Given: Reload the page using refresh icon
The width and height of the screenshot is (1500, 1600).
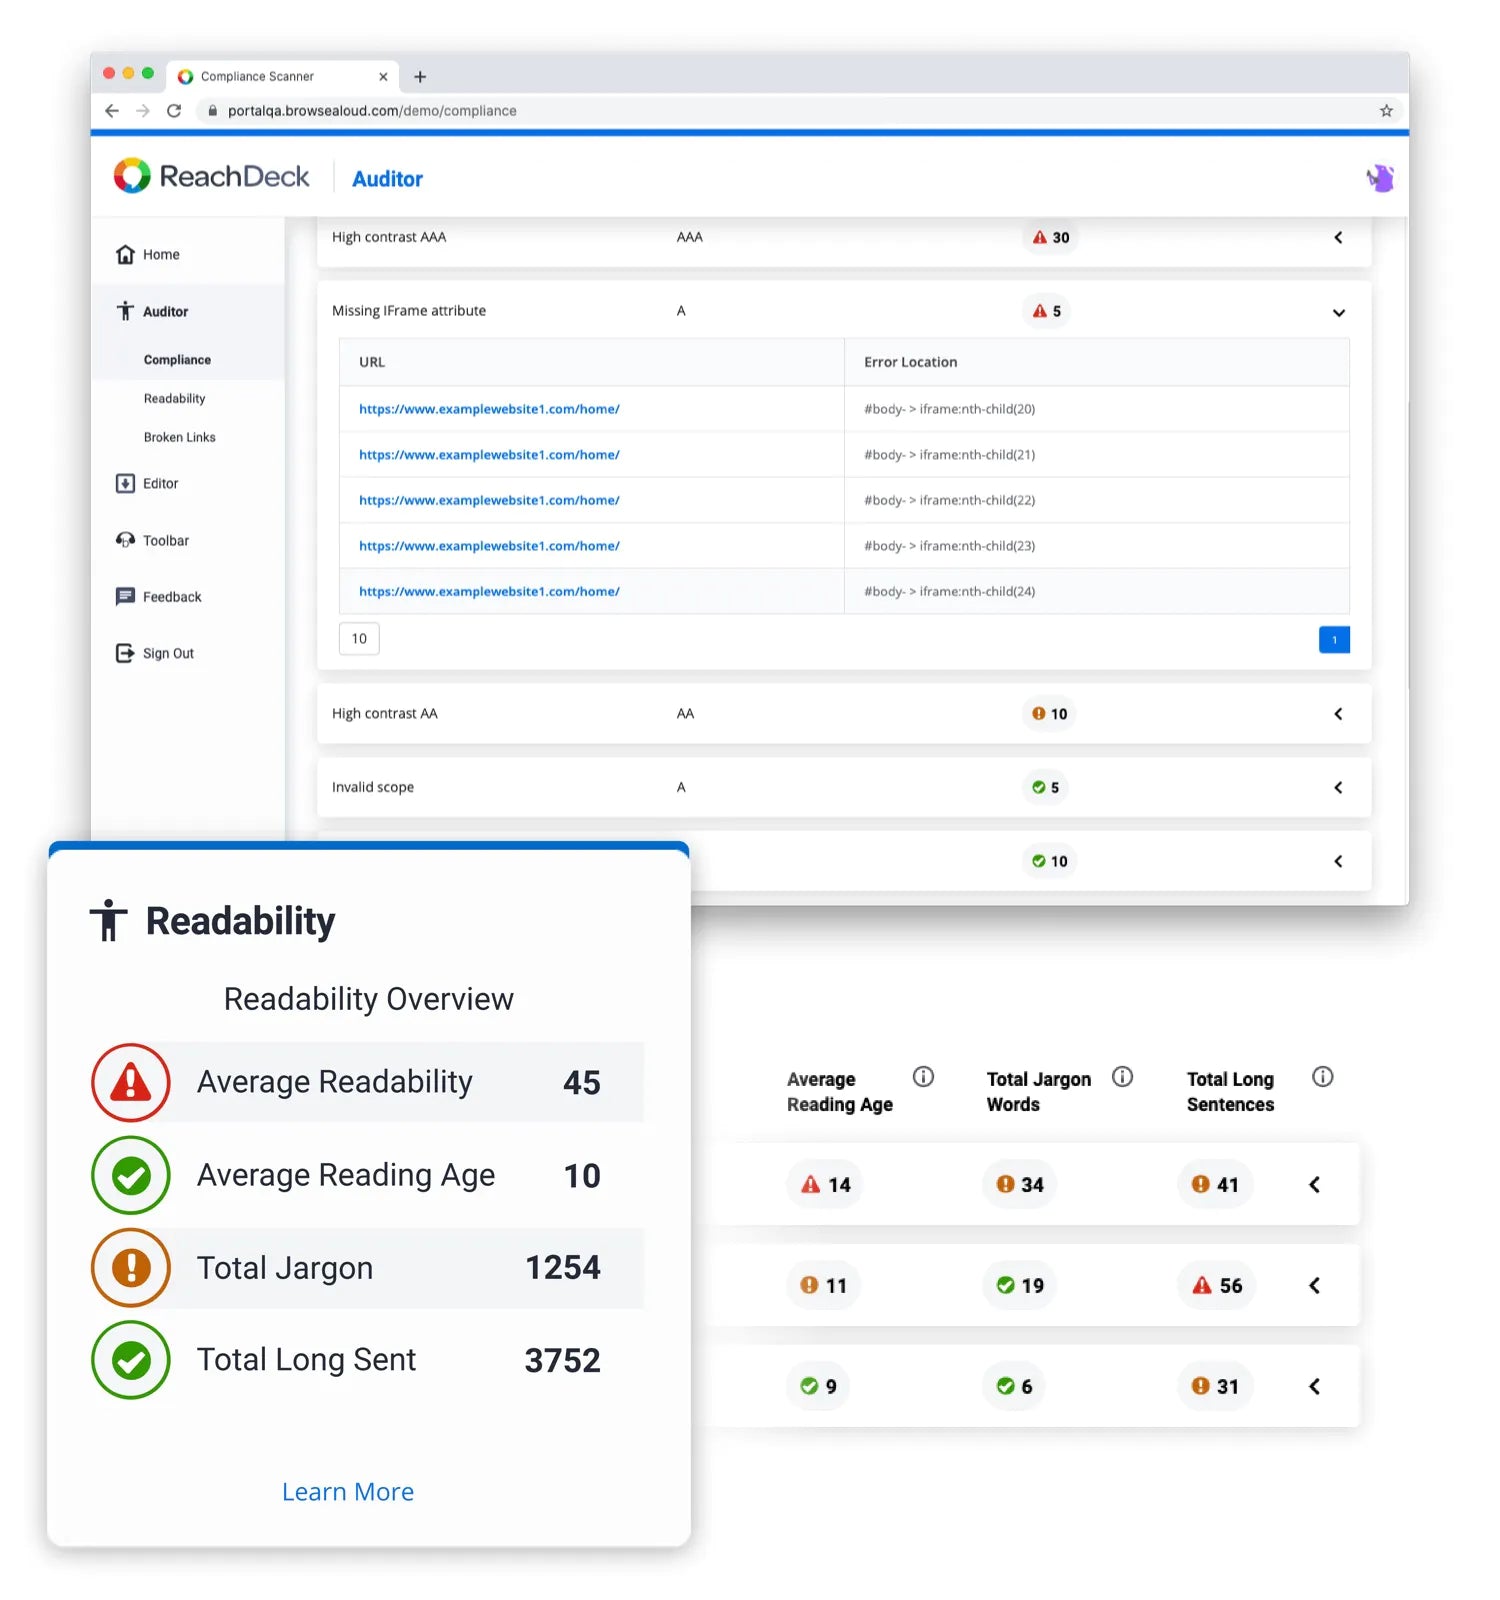Looking at the screenshot, I should tap(174, 111).
